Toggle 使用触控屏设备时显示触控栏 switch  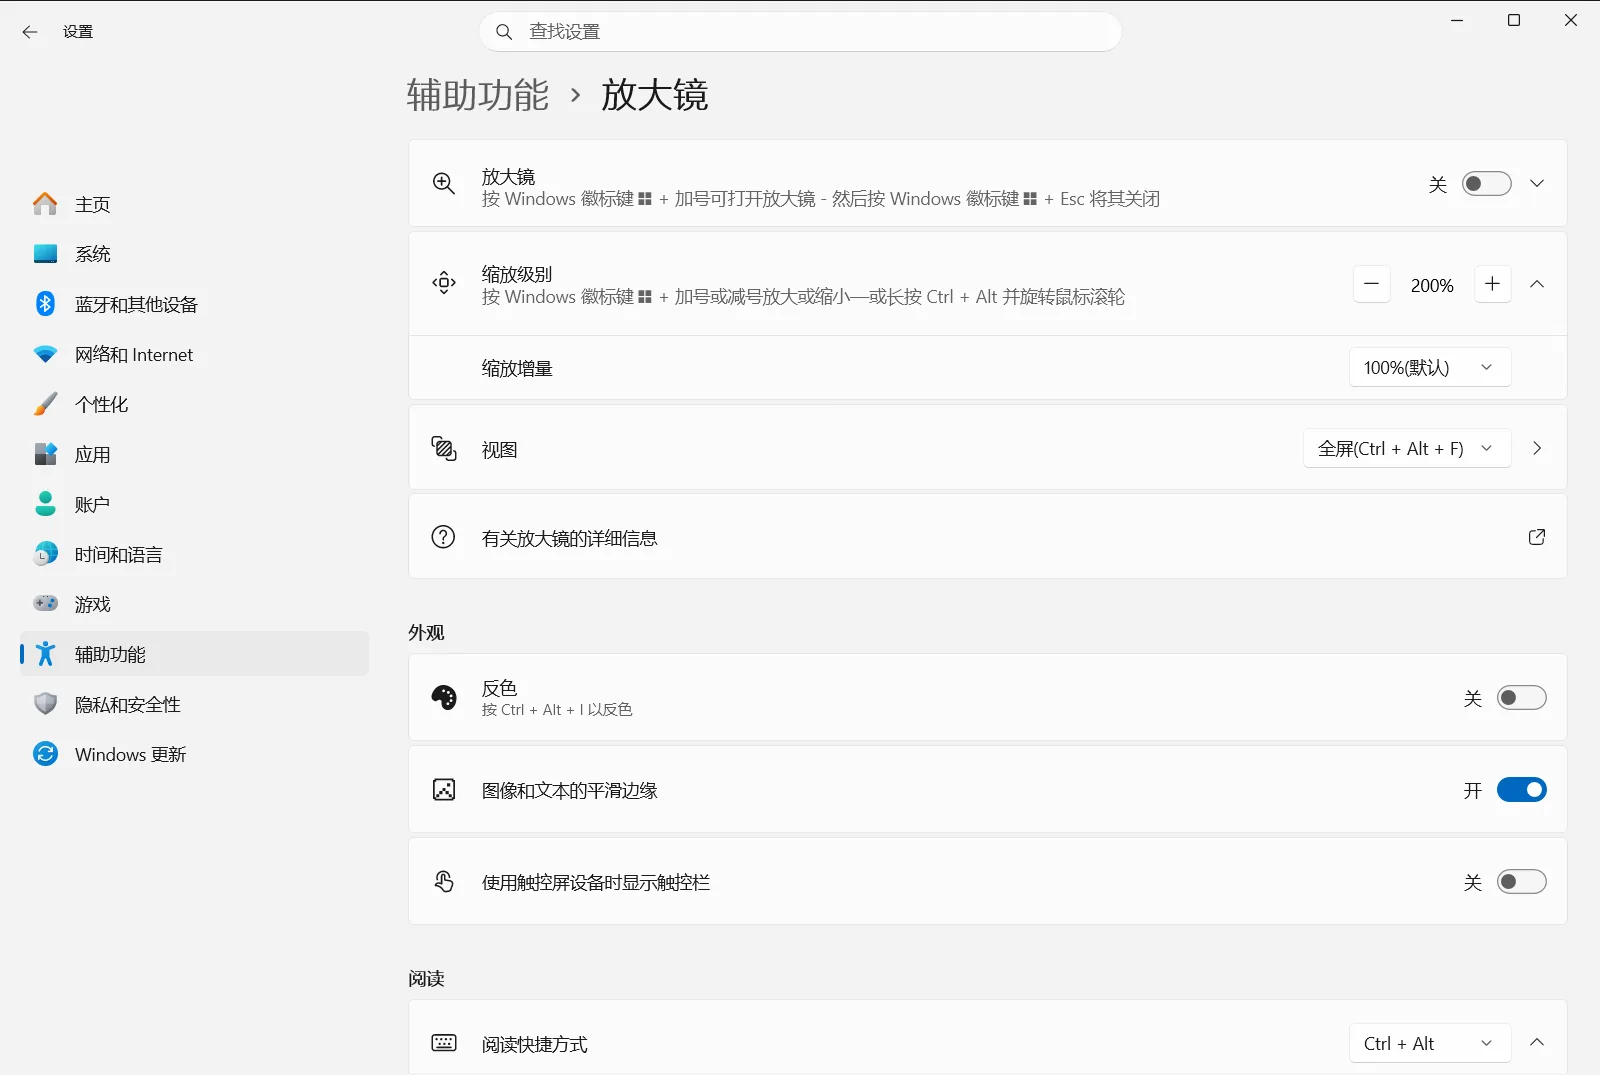click(x=1522, y=882)
